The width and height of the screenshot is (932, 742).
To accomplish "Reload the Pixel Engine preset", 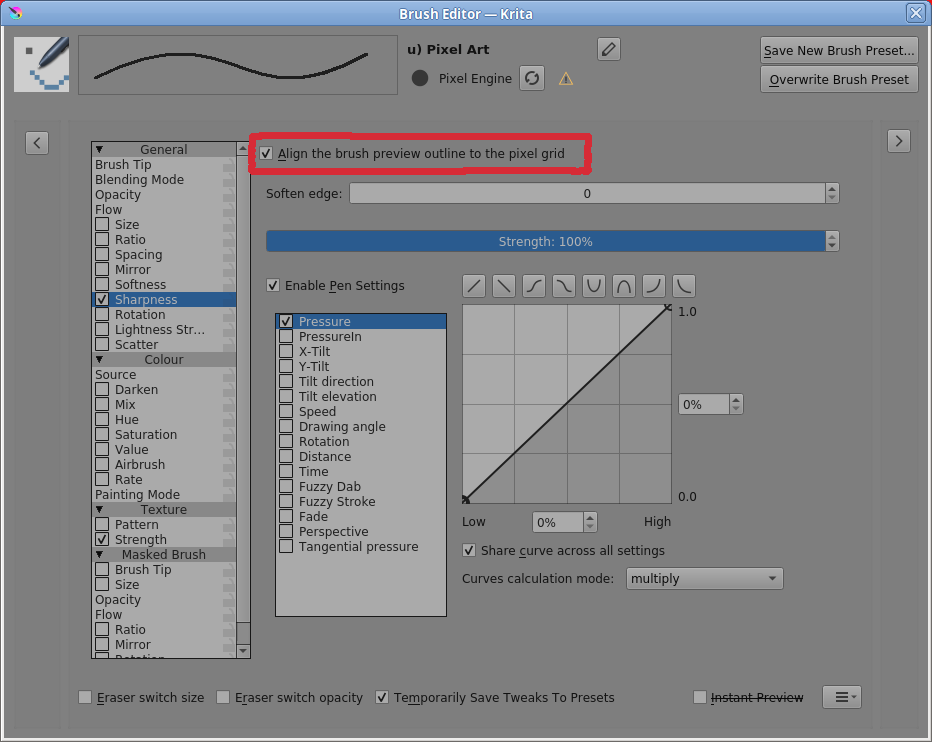I will pos(532,78).
